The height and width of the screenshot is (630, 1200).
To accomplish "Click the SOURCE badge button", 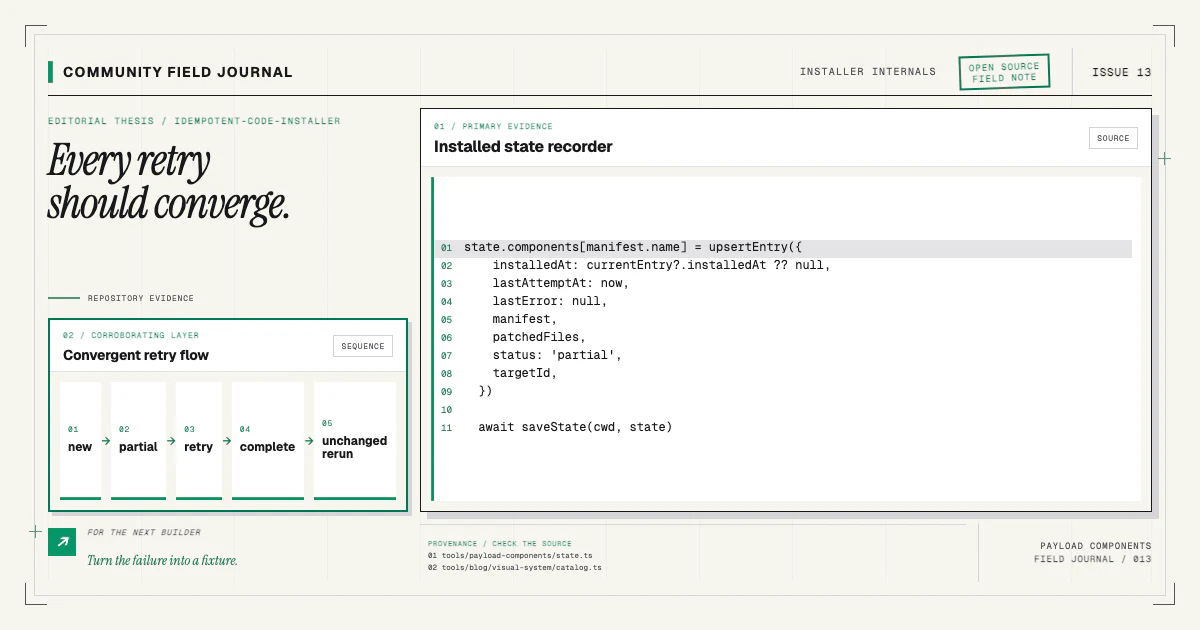I will click(x=1113, y=138).
